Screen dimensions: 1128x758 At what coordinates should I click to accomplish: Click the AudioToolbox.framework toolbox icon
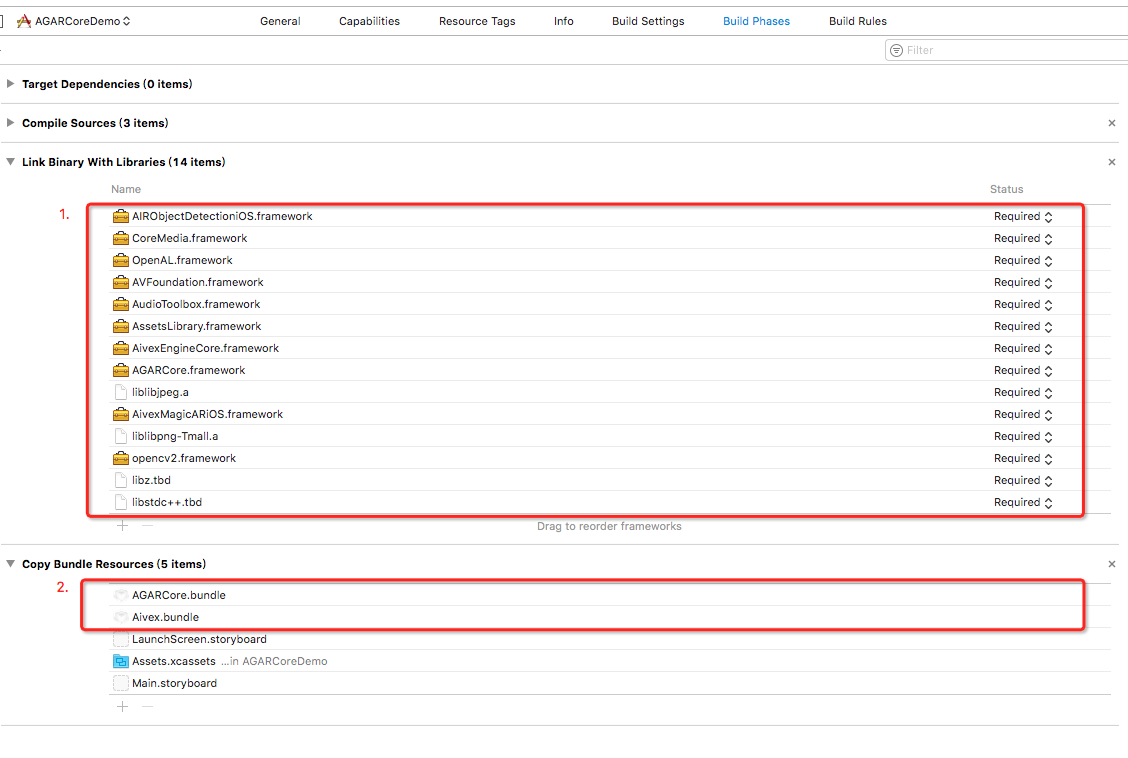point(121,304)
